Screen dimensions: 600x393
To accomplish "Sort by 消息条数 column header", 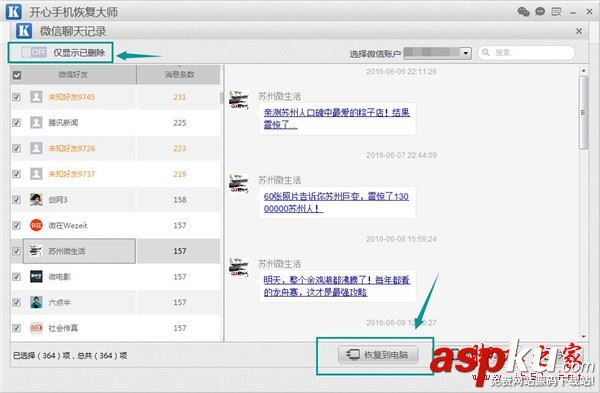I will coord(179,75).
